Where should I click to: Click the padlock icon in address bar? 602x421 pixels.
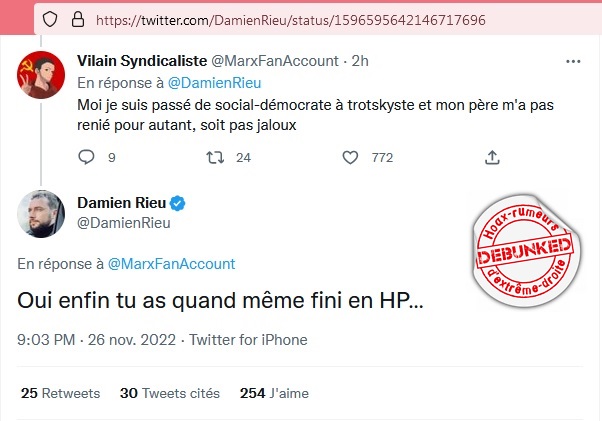coord(75,19)
